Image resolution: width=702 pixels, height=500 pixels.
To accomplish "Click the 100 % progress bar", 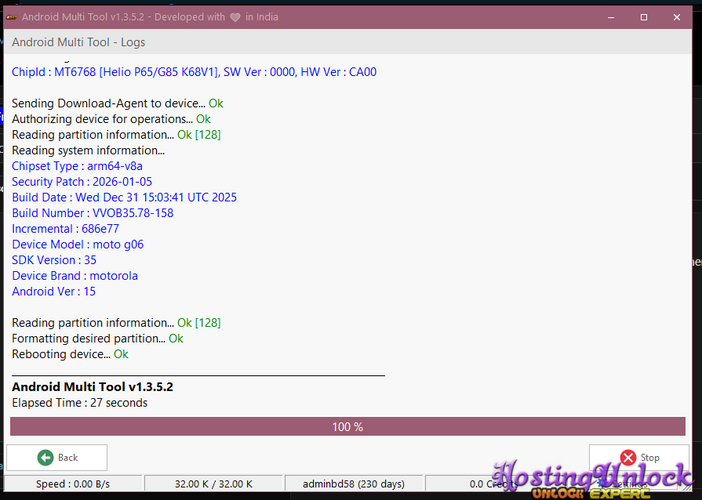I will (347, 427).
